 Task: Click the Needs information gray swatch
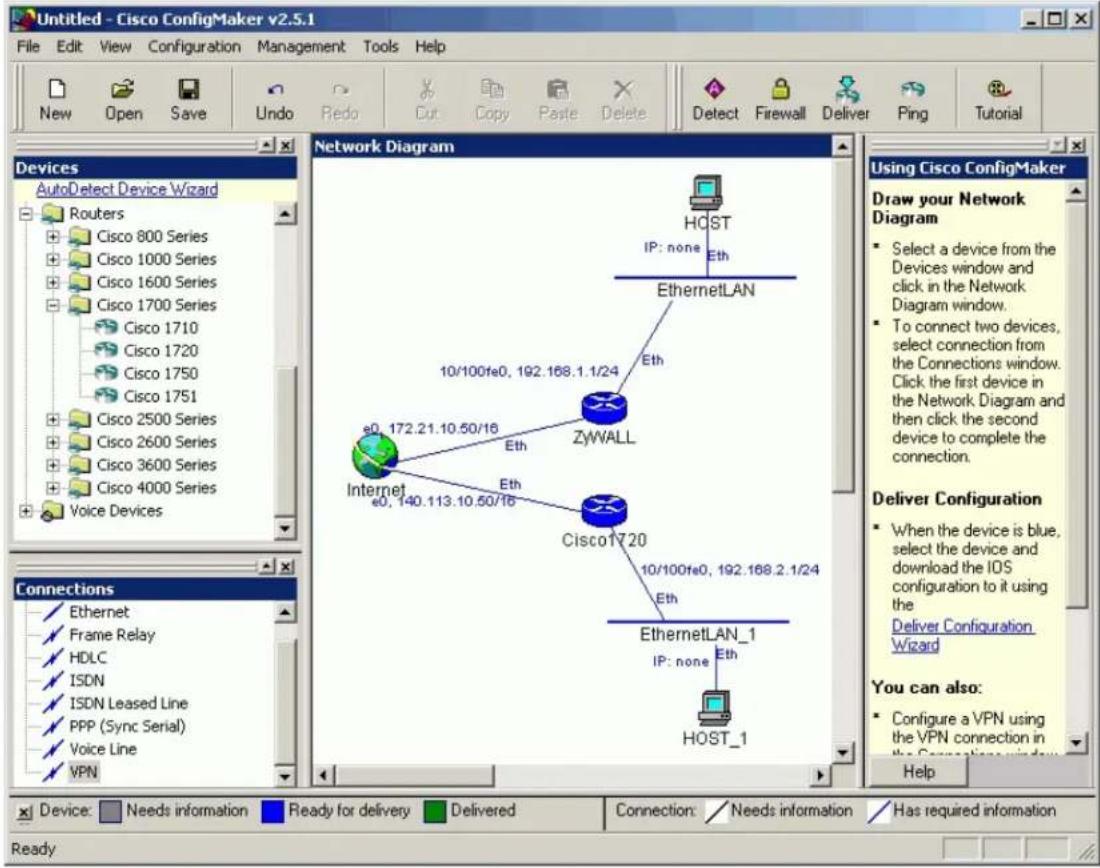click(110, 811)
